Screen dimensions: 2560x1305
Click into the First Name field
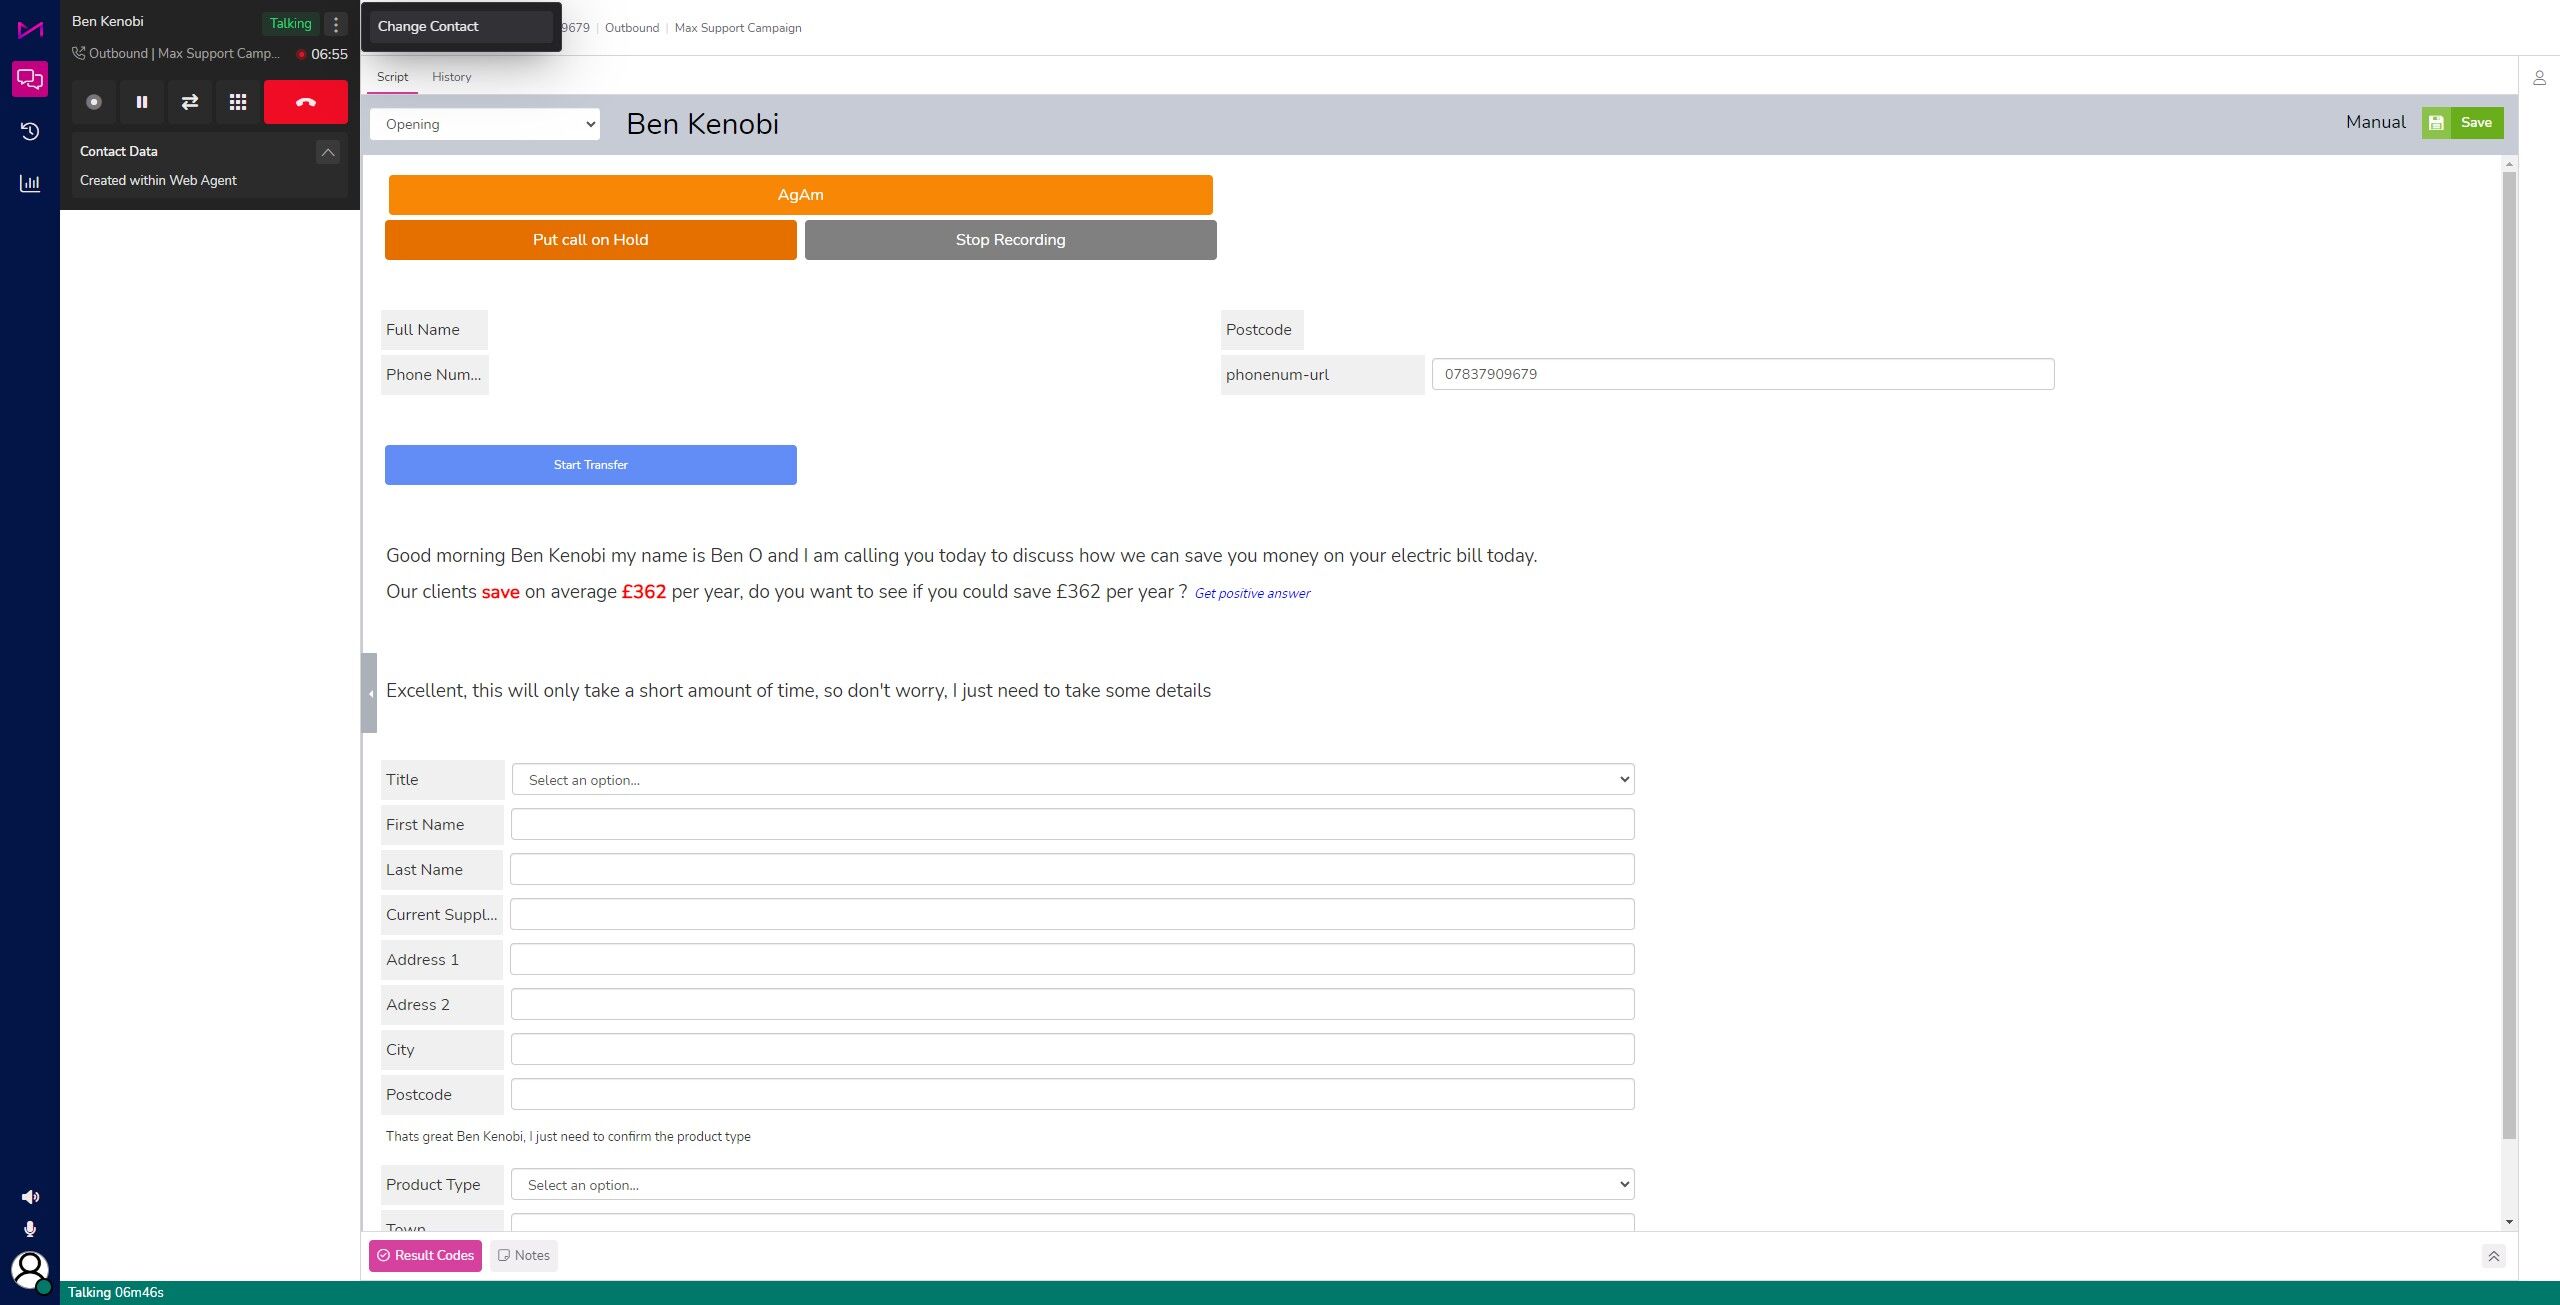(x=1072, y=825)
